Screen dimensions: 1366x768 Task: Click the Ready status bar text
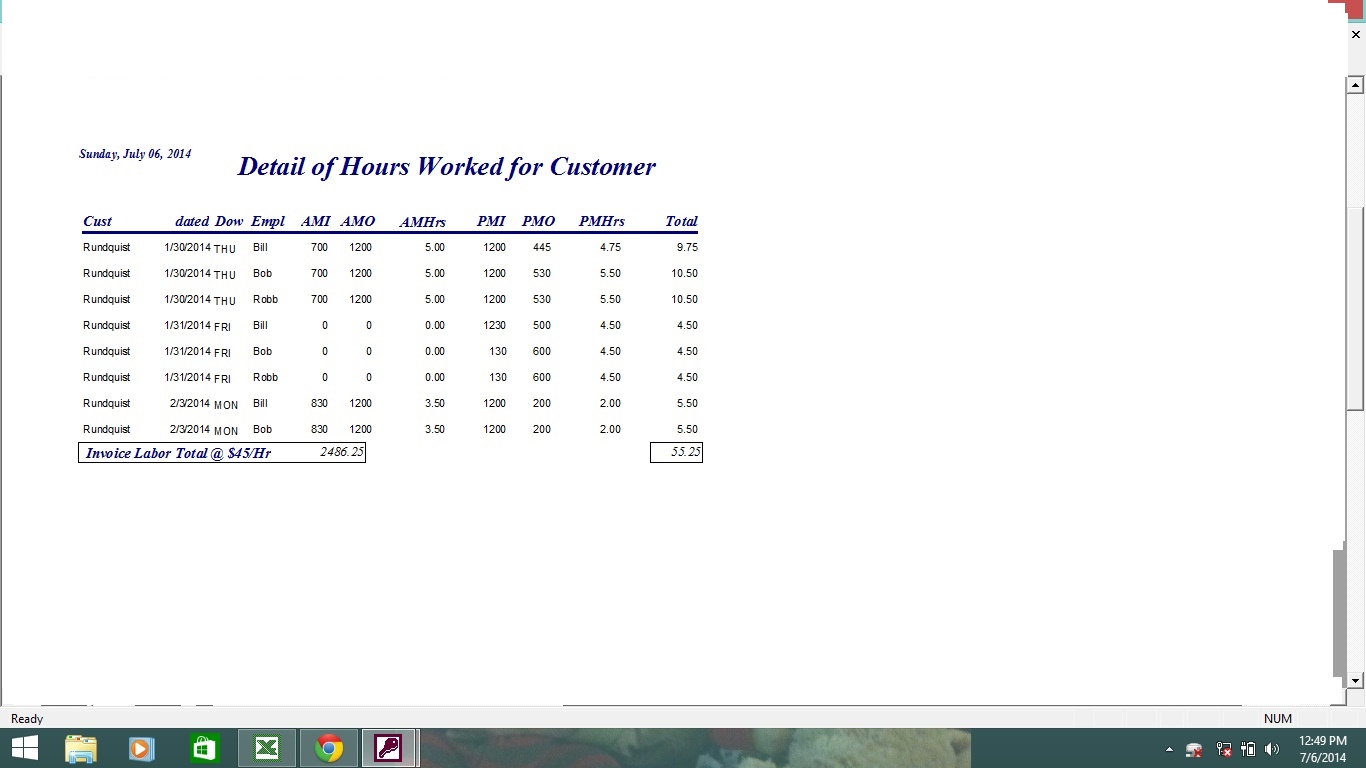coord(27,719)
